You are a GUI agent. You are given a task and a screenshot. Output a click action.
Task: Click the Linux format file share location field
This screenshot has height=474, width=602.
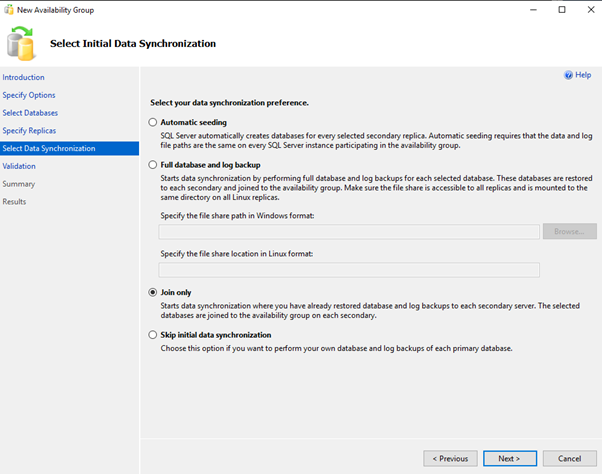[349, 269]
